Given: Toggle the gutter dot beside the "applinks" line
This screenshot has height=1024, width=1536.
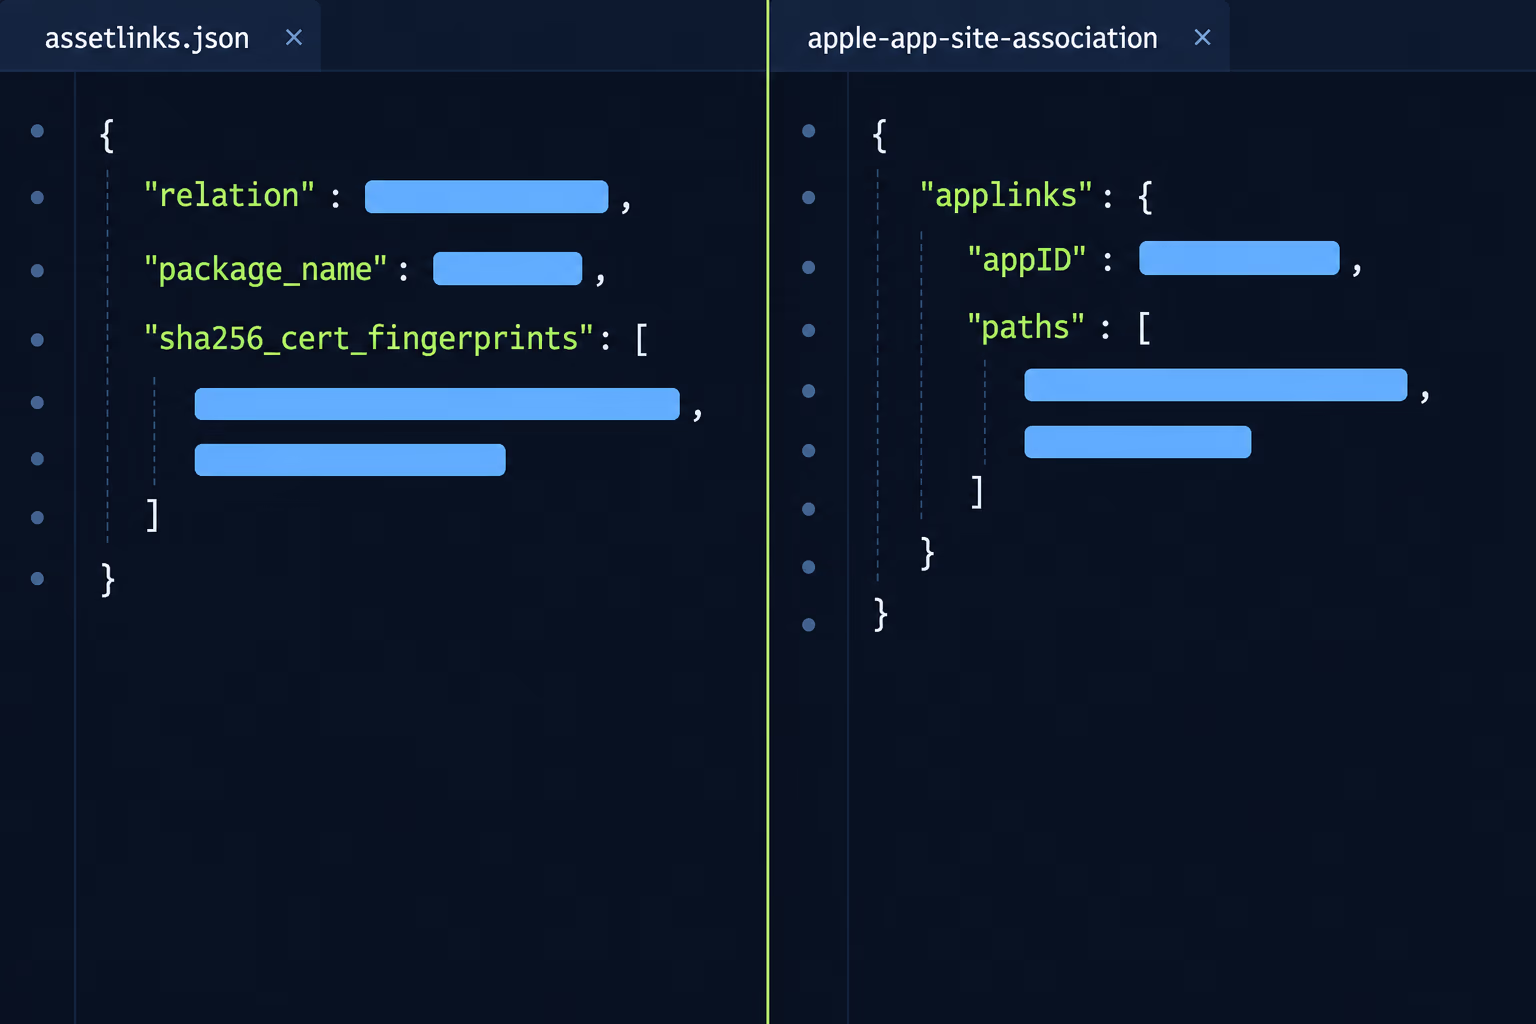Looking at the screenshot, I should (809, 197).
